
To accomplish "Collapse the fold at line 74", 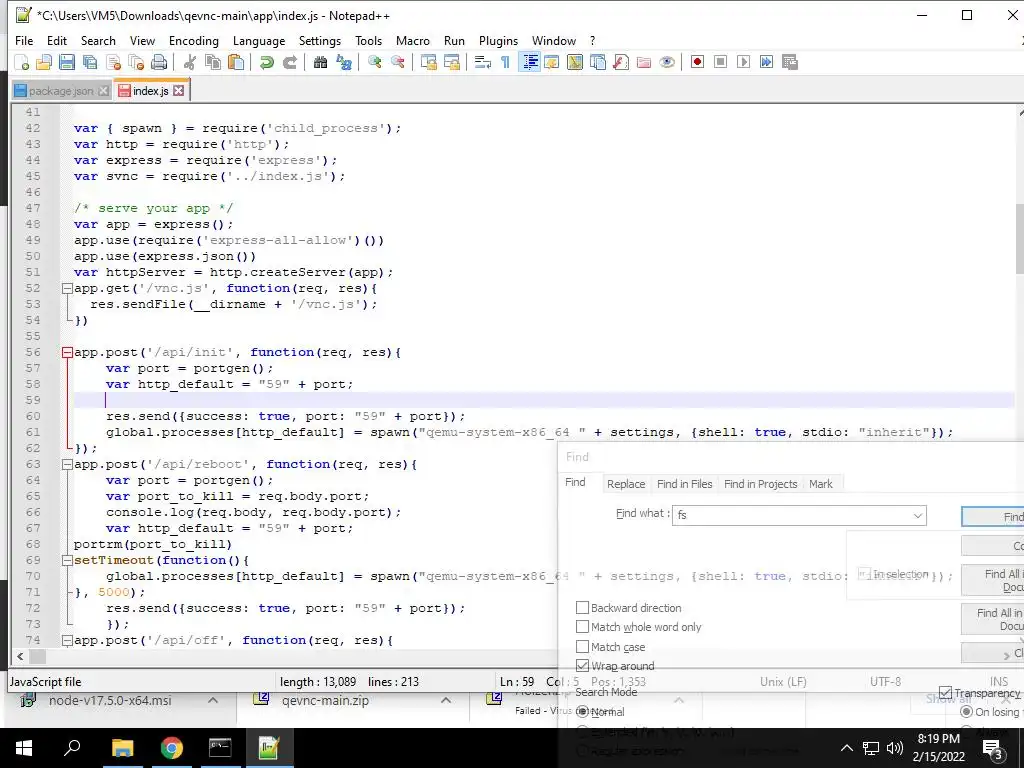I will (x=67, y=641).
